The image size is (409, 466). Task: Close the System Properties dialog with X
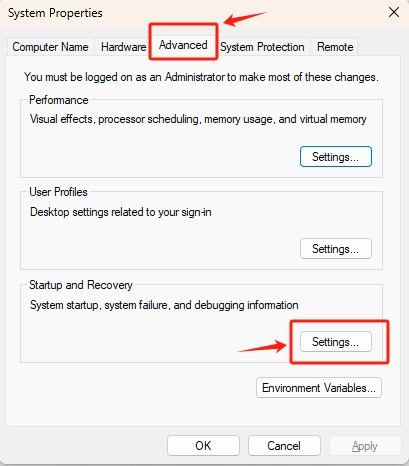394,13
